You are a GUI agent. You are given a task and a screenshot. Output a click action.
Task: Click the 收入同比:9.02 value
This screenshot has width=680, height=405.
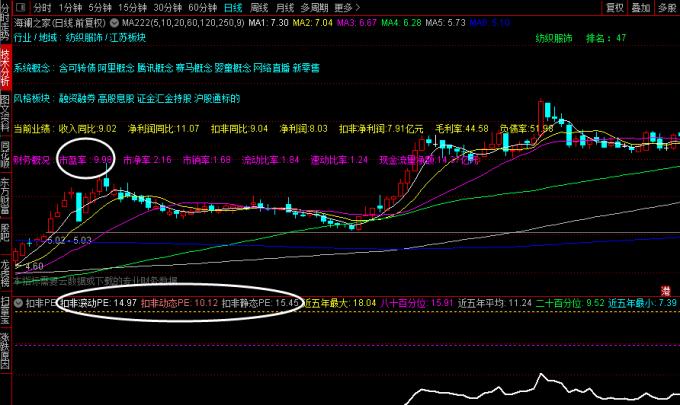pyautogui.click(x=88, y=129)
